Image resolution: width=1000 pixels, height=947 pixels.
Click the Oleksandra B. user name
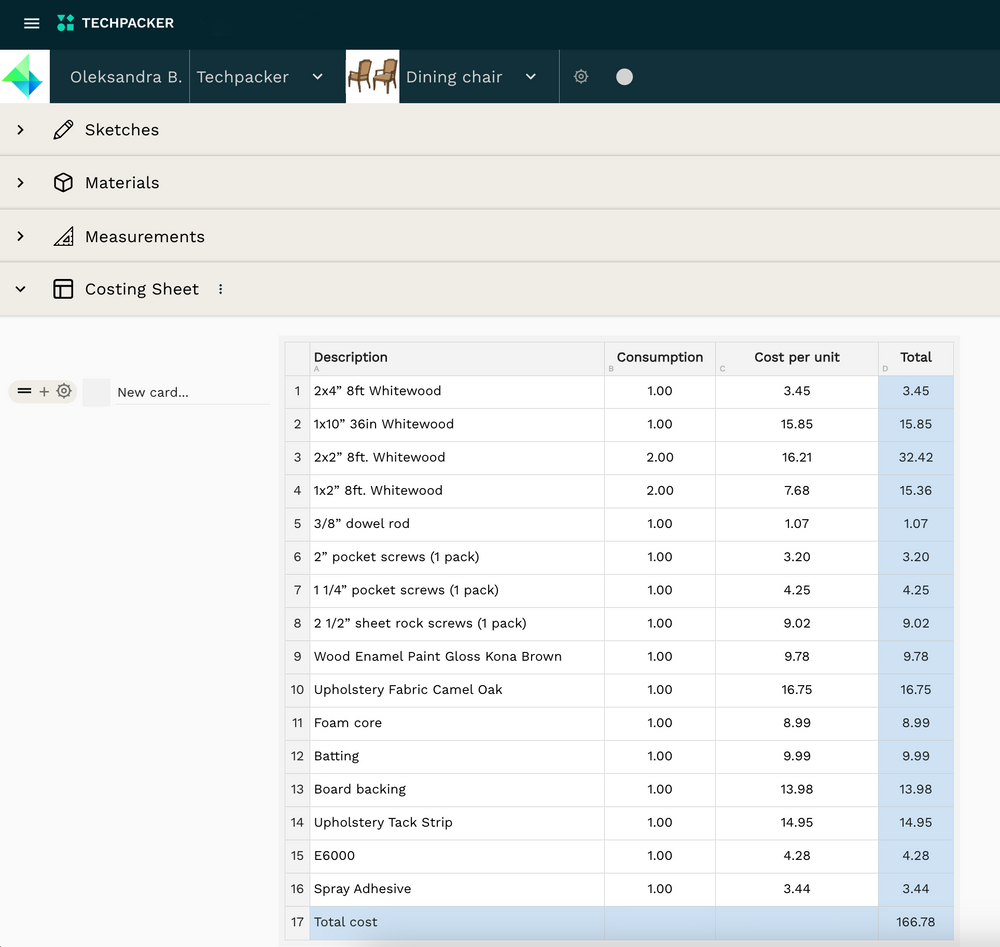click(125, 77)
